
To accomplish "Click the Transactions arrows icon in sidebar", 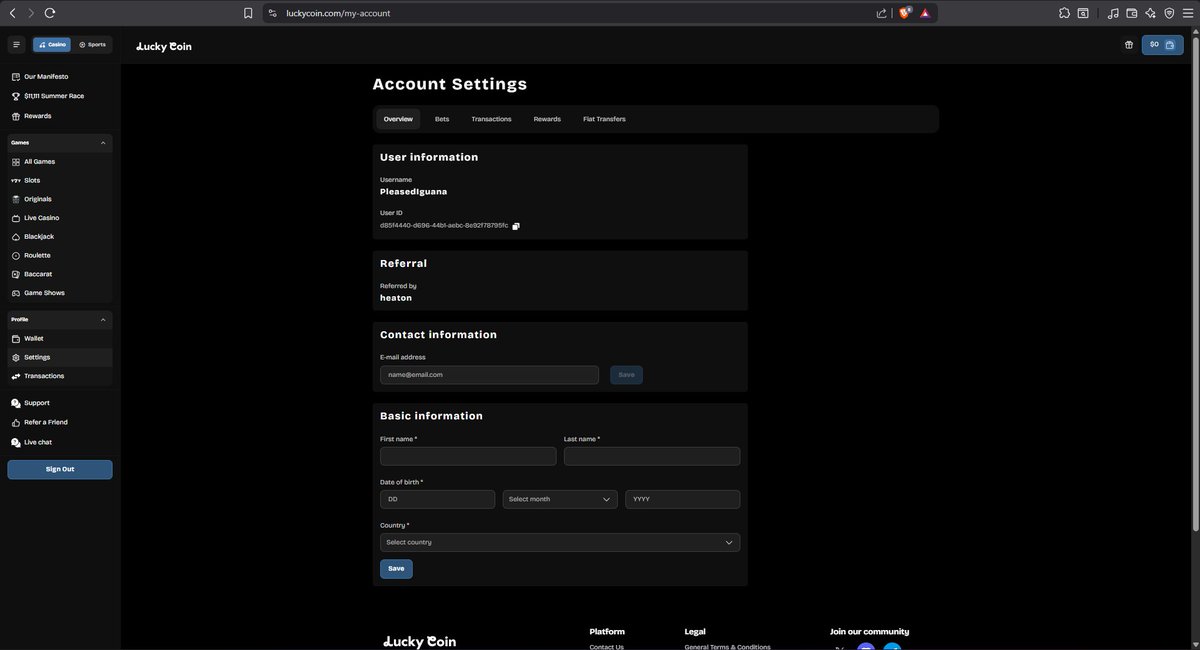I will [x=15, y=376].
